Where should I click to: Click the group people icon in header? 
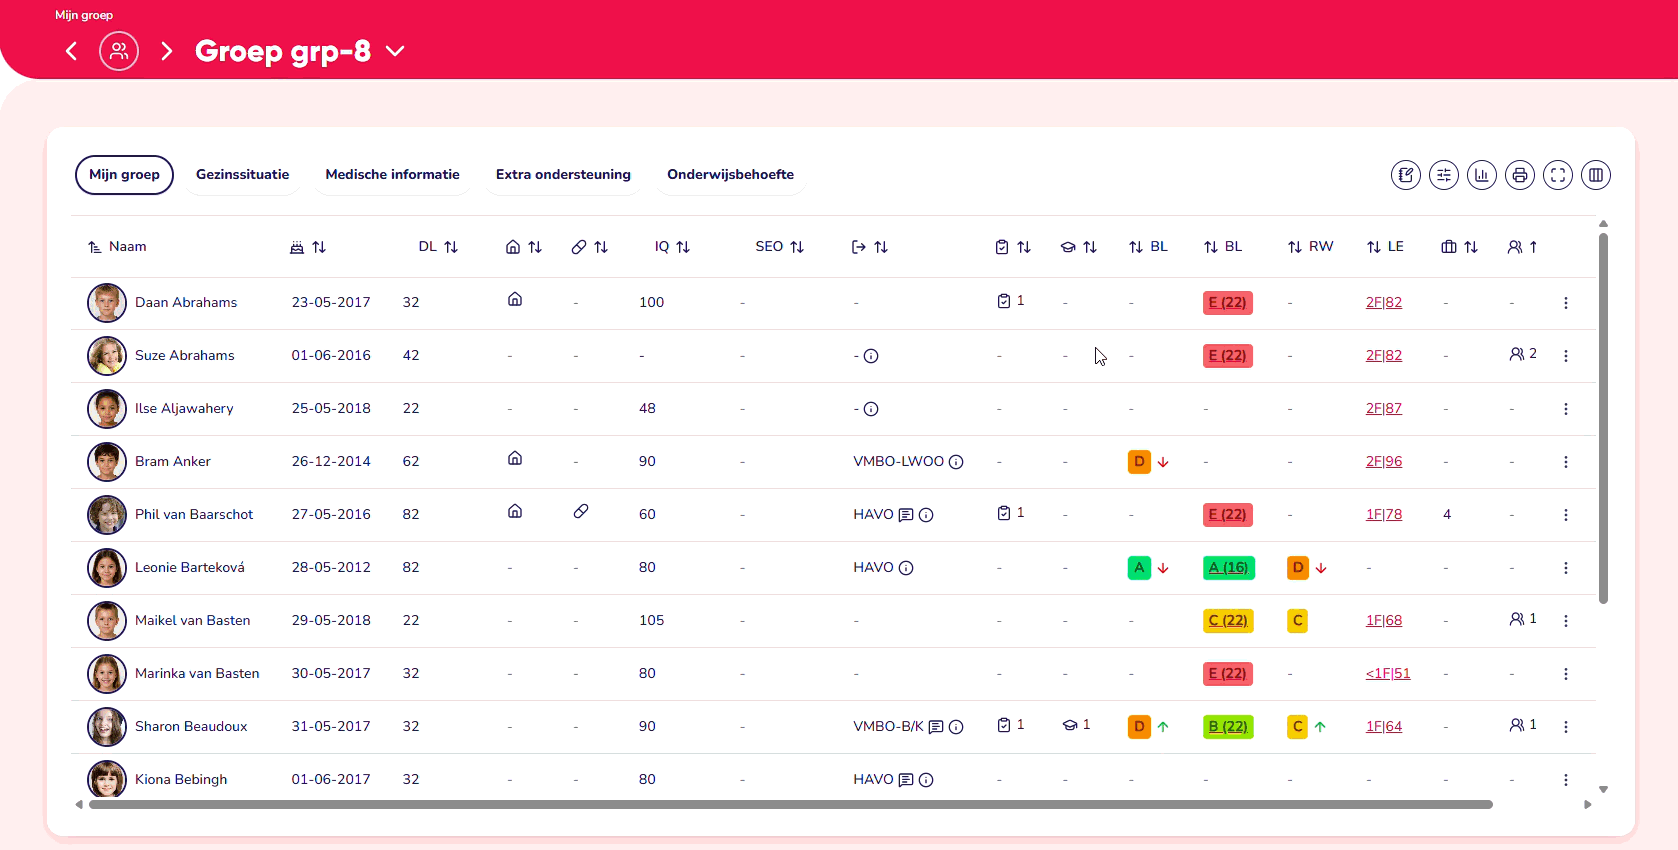pyautogui.click(x=119, y=51)
